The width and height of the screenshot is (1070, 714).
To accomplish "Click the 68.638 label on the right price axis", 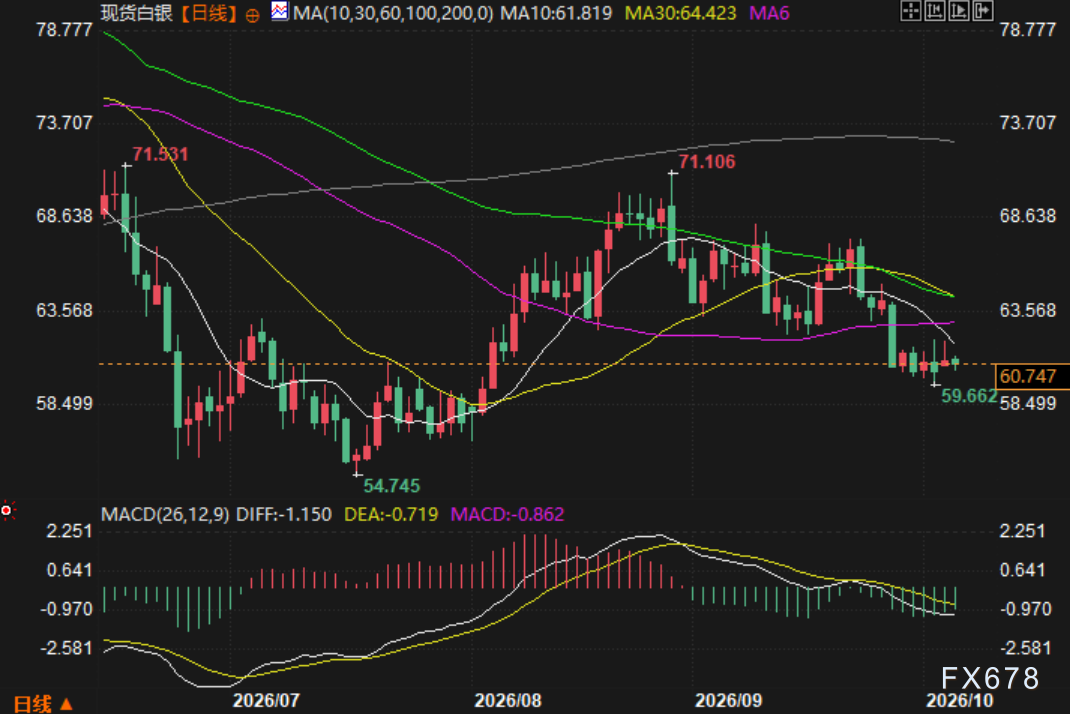I will (1028, 216).
